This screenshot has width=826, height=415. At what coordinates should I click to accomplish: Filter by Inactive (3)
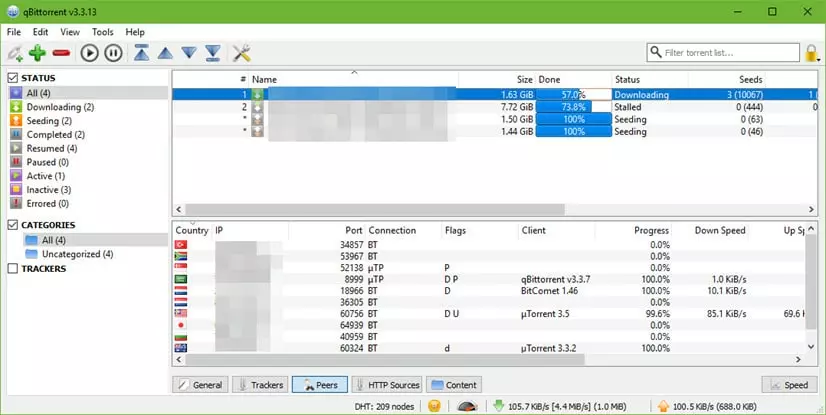tap(88, 190)
